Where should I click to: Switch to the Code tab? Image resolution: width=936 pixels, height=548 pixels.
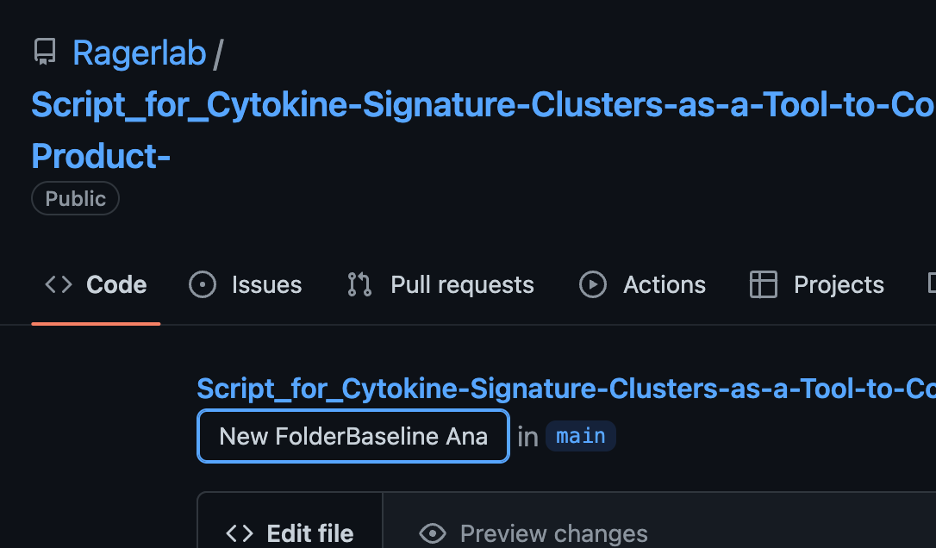point(116,285)
